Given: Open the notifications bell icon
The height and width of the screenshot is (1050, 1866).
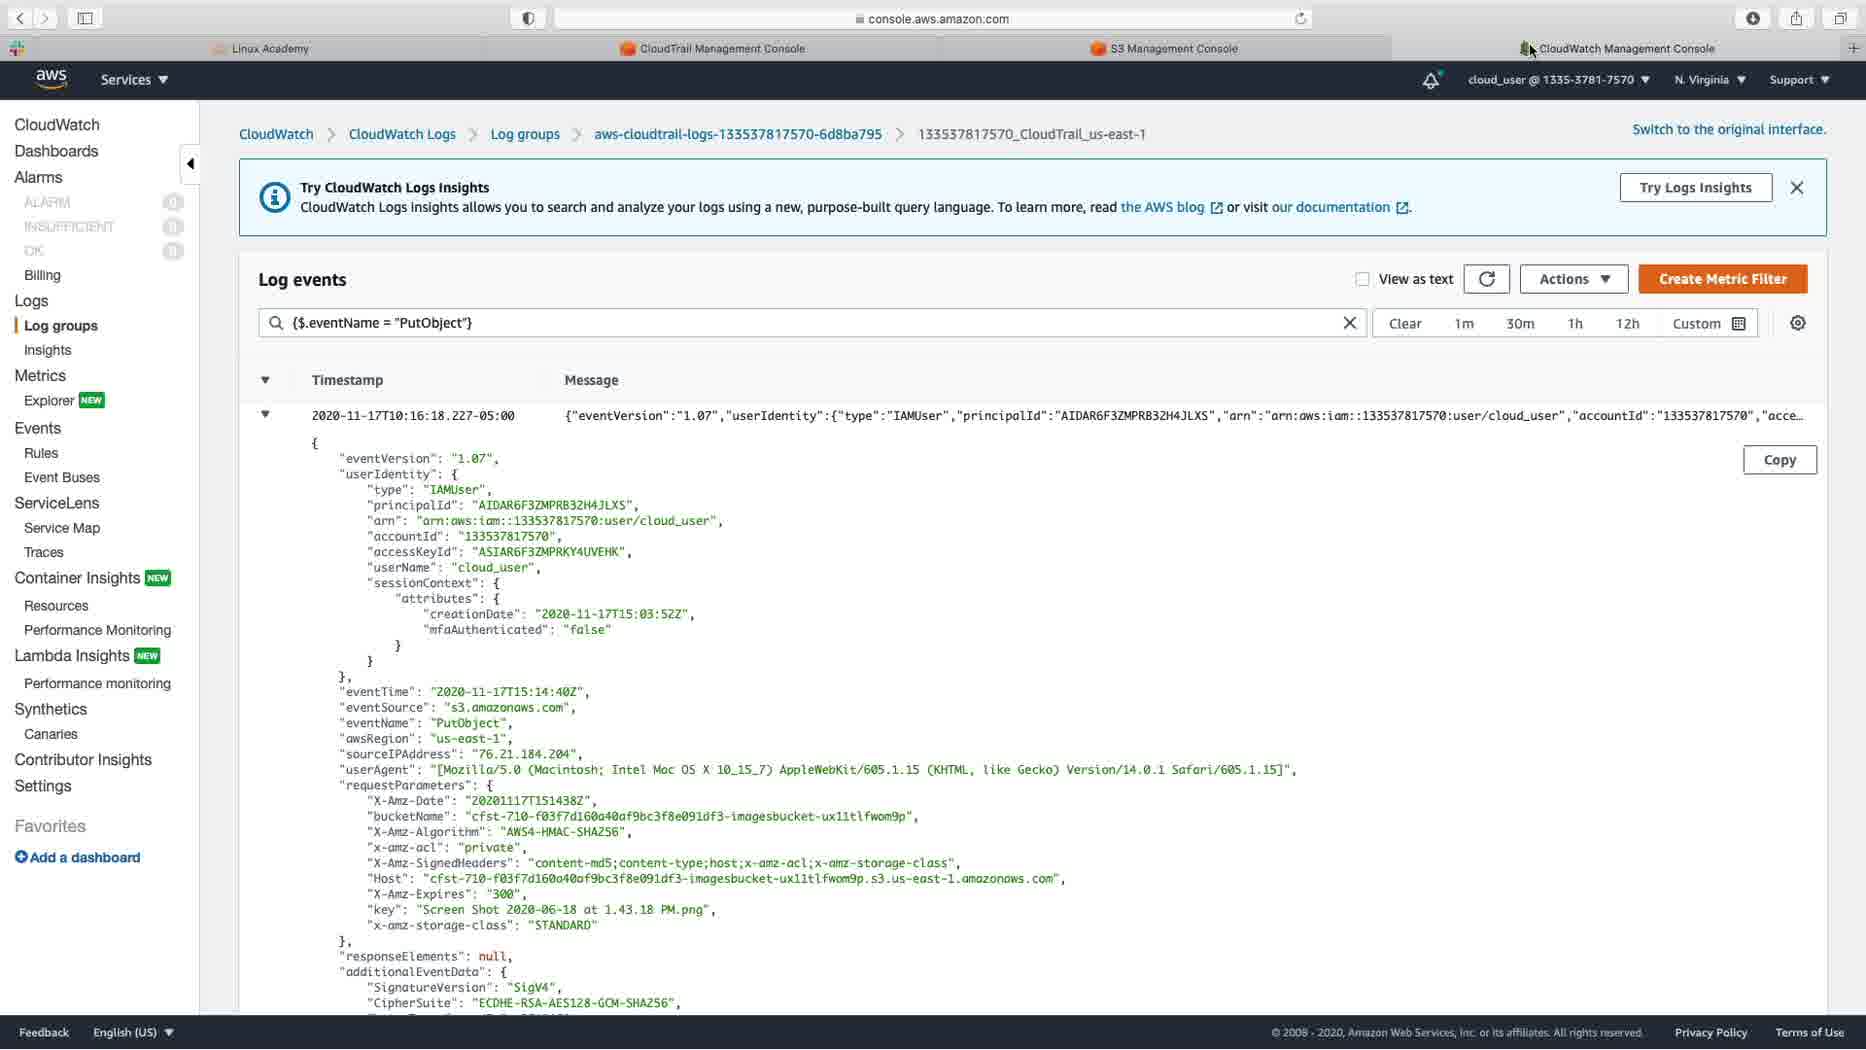Looking at the screenshot, I should click(1431, 80).
